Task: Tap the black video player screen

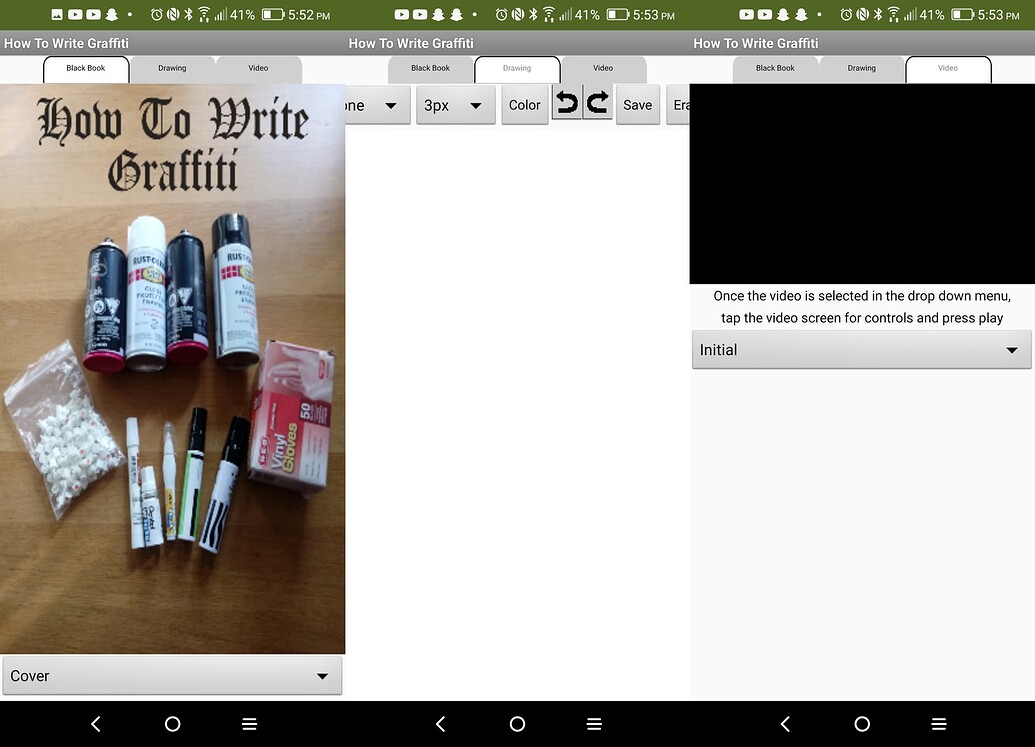Action: click(860, 185)
